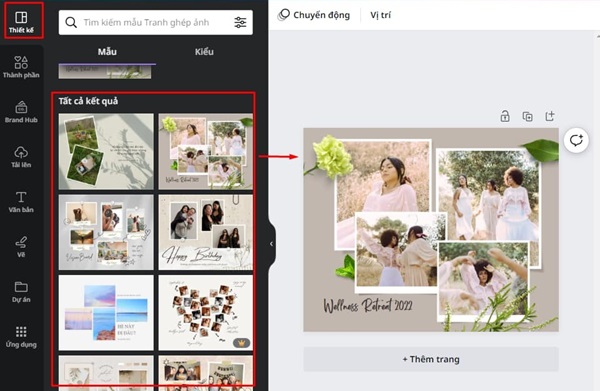Collapse the side panel with arrow handle
The width and height of the screenshot is (600, 391).
271,244
